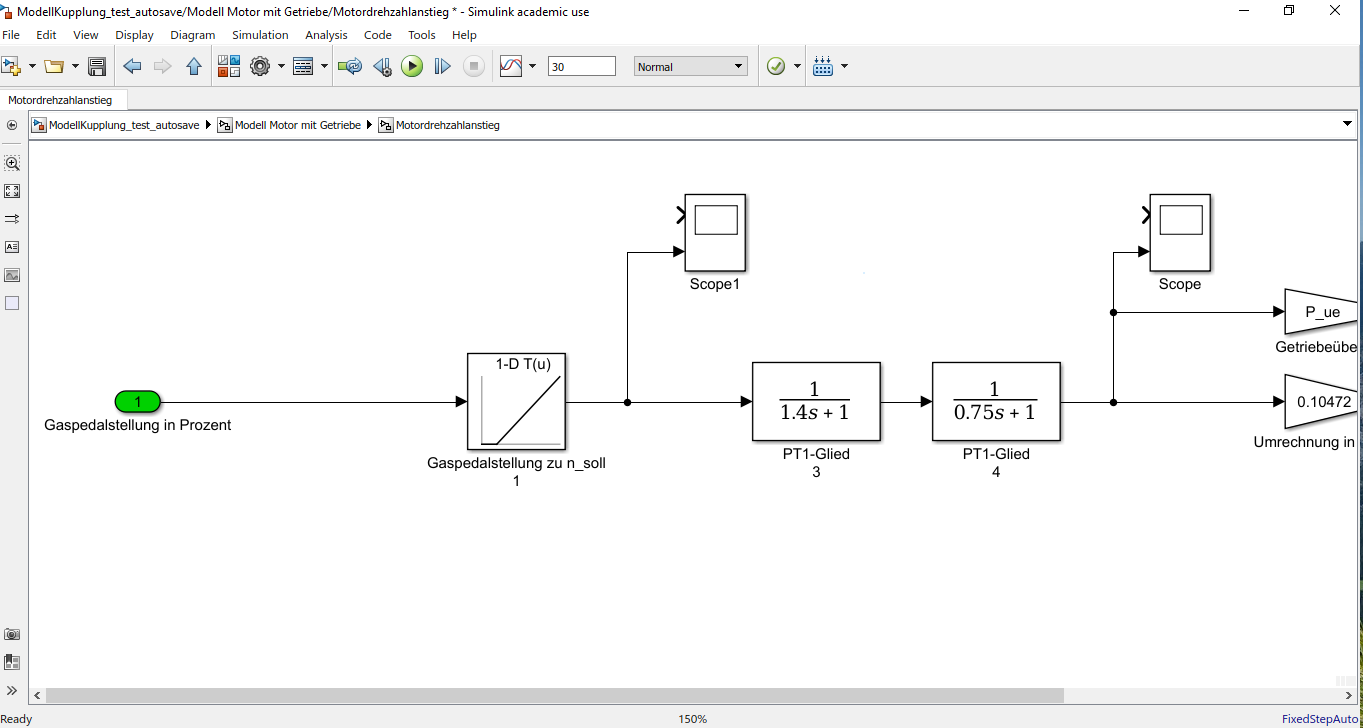Viewport: 1363px width, 728px height.
Task: Open the simulation mode Normal dropdown
Action: [x=691, y=67]
